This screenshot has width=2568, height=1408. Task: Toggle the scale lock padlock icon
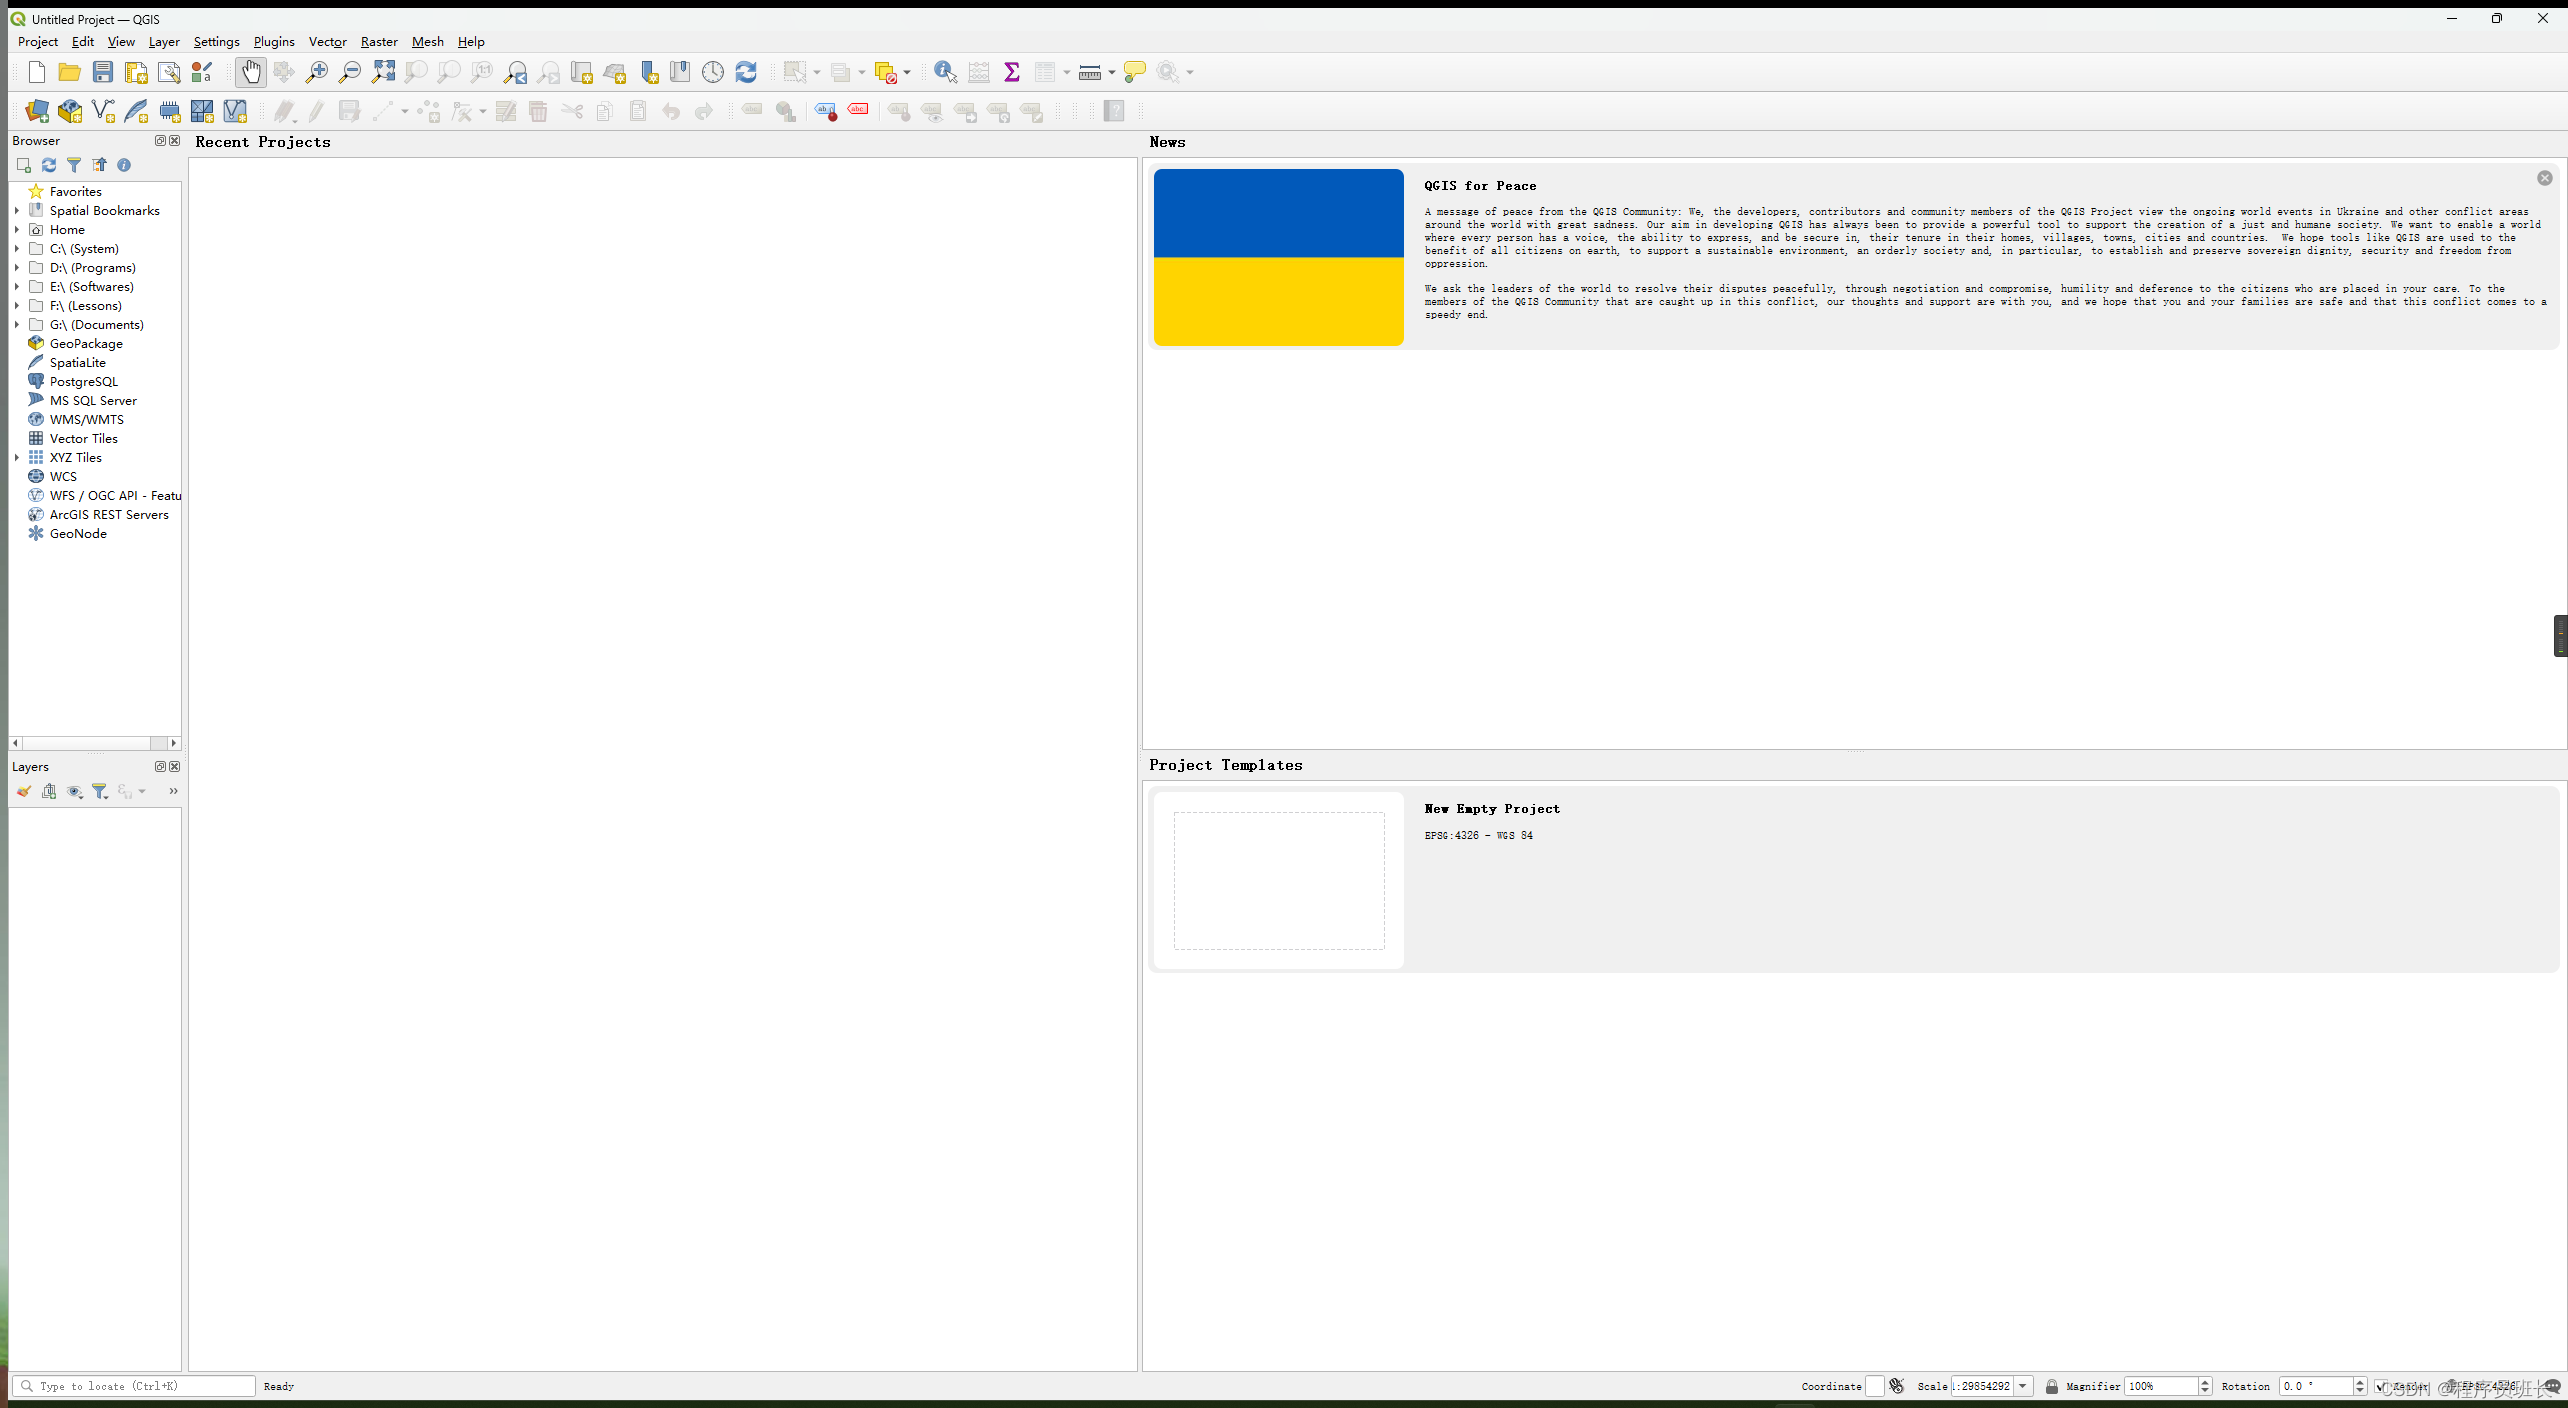[2052, 1386]
